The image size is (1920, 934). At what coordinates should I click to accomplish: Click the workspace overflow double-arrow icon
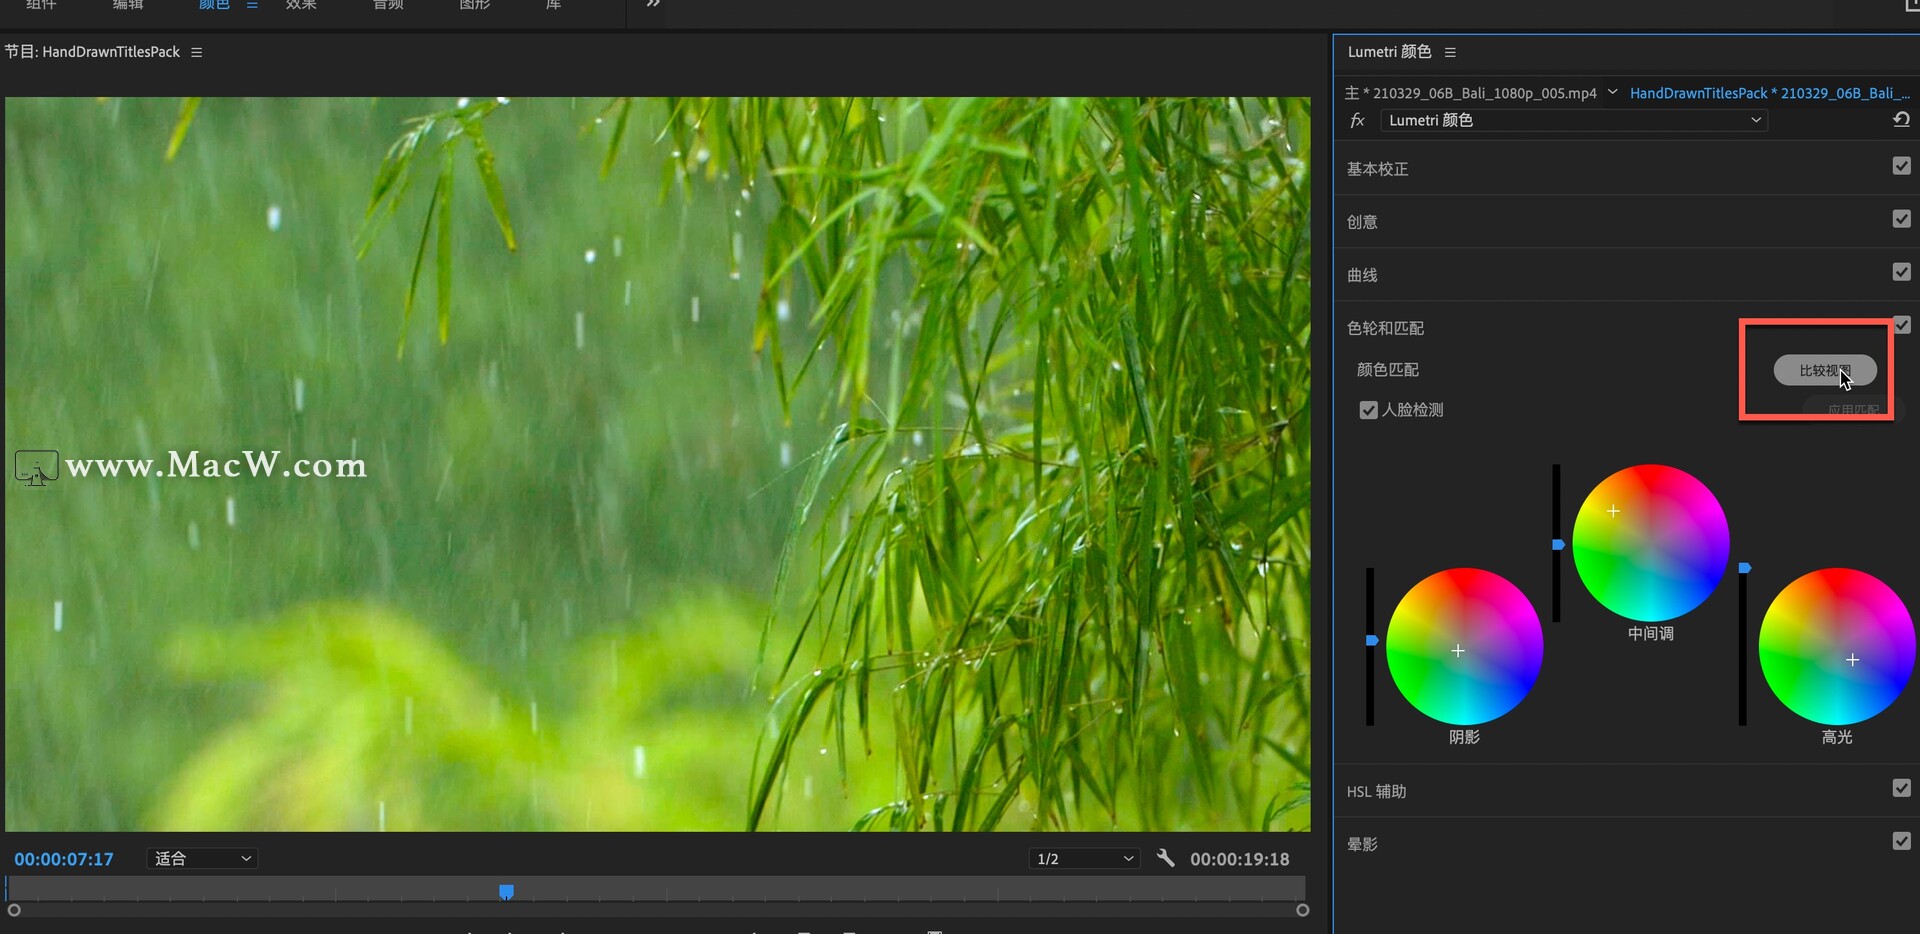pos(653,4)
